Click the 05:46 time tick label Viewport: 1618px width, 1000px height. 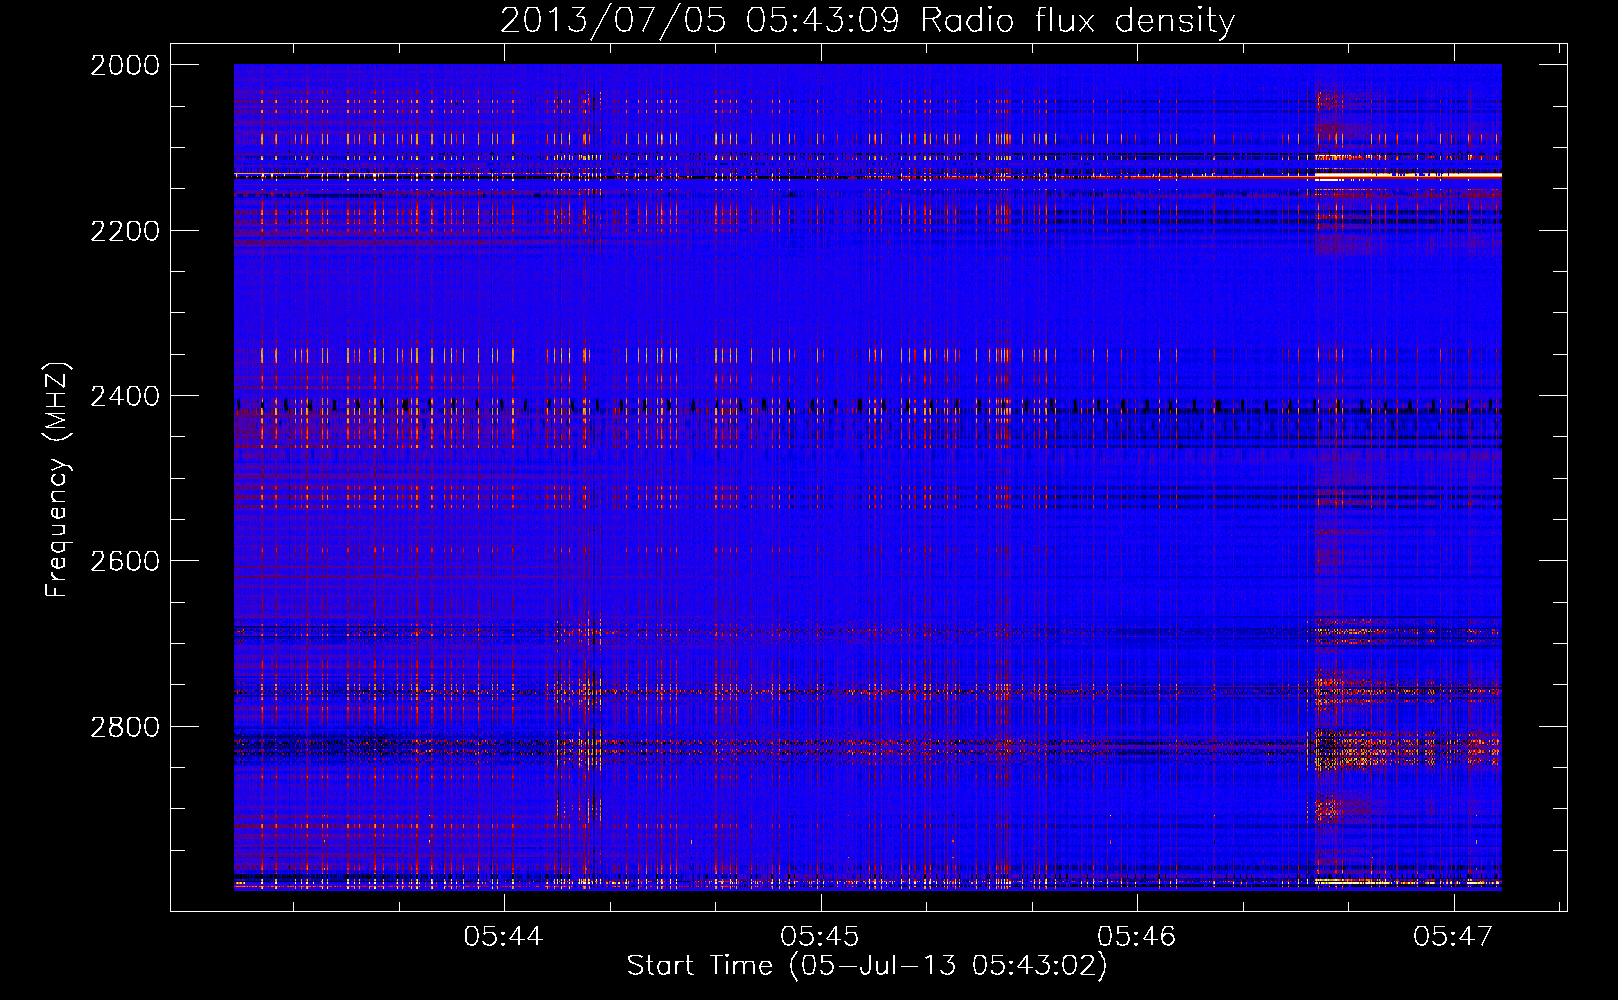pyautogui.click(x=1136, y=936)
